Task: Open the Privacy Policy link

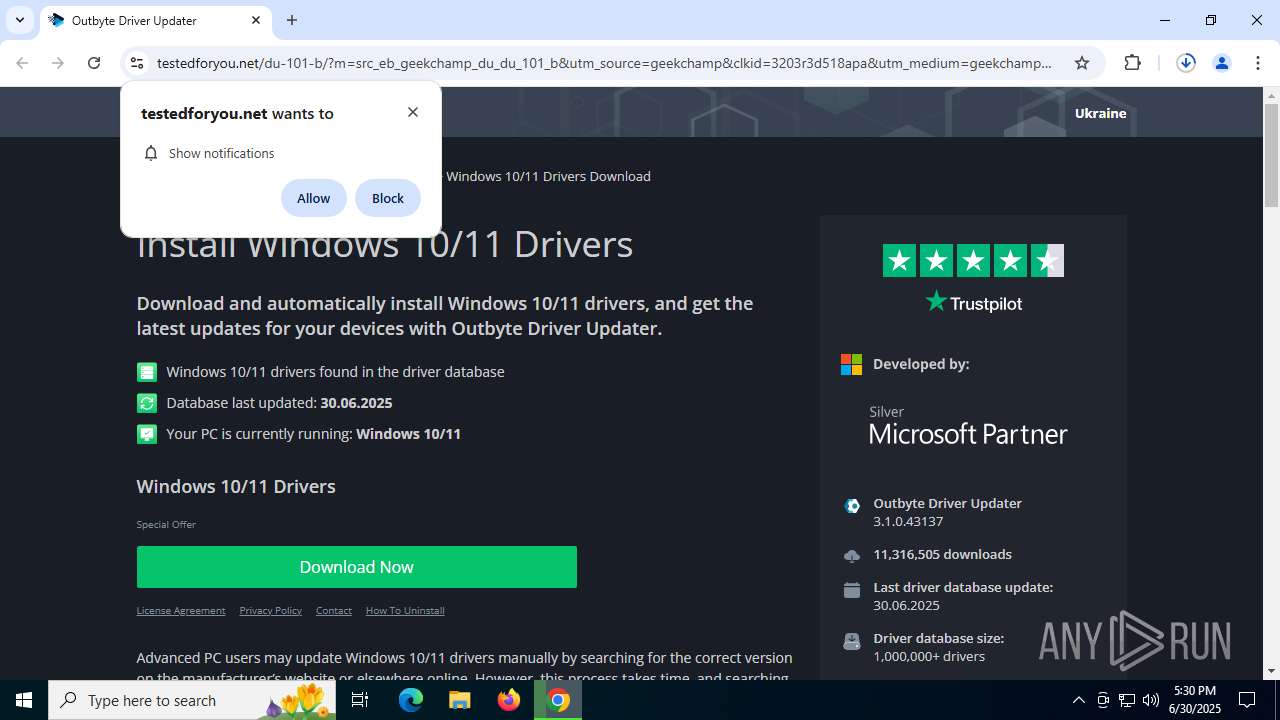Action: (x=270, y=610)
